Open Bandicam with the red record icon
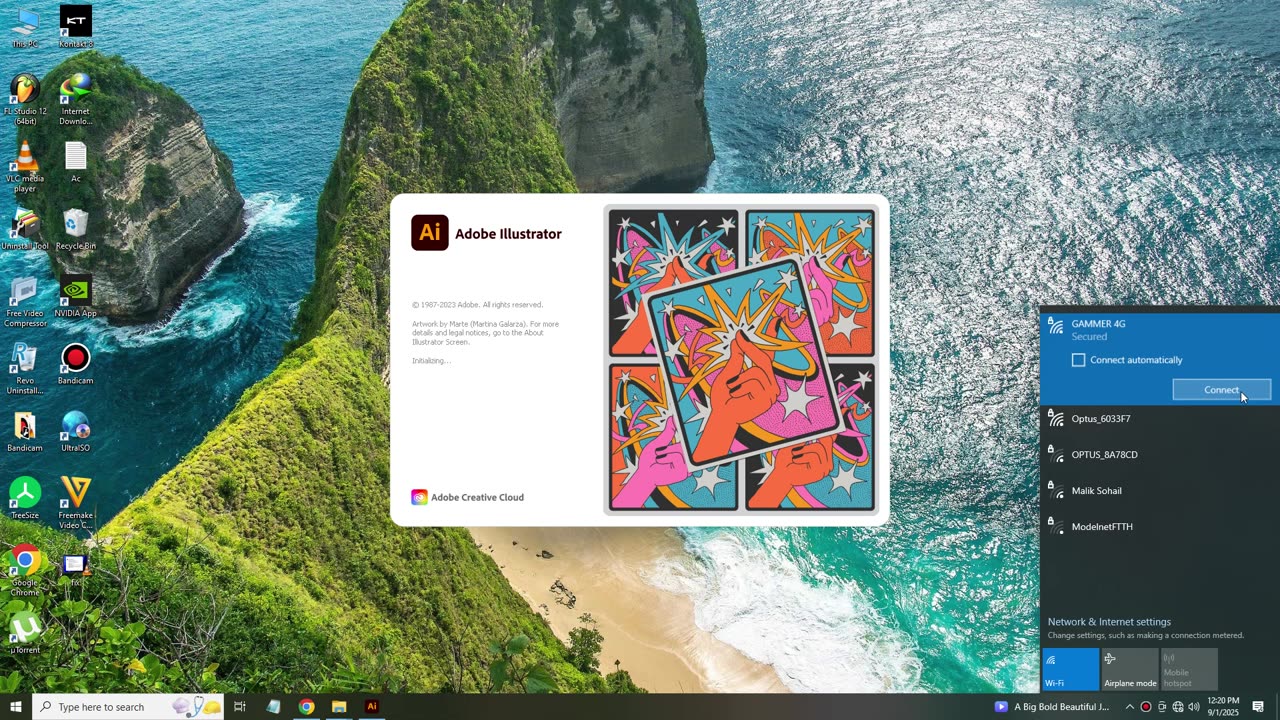This screenshot has height=720, width=1280. 76,364
